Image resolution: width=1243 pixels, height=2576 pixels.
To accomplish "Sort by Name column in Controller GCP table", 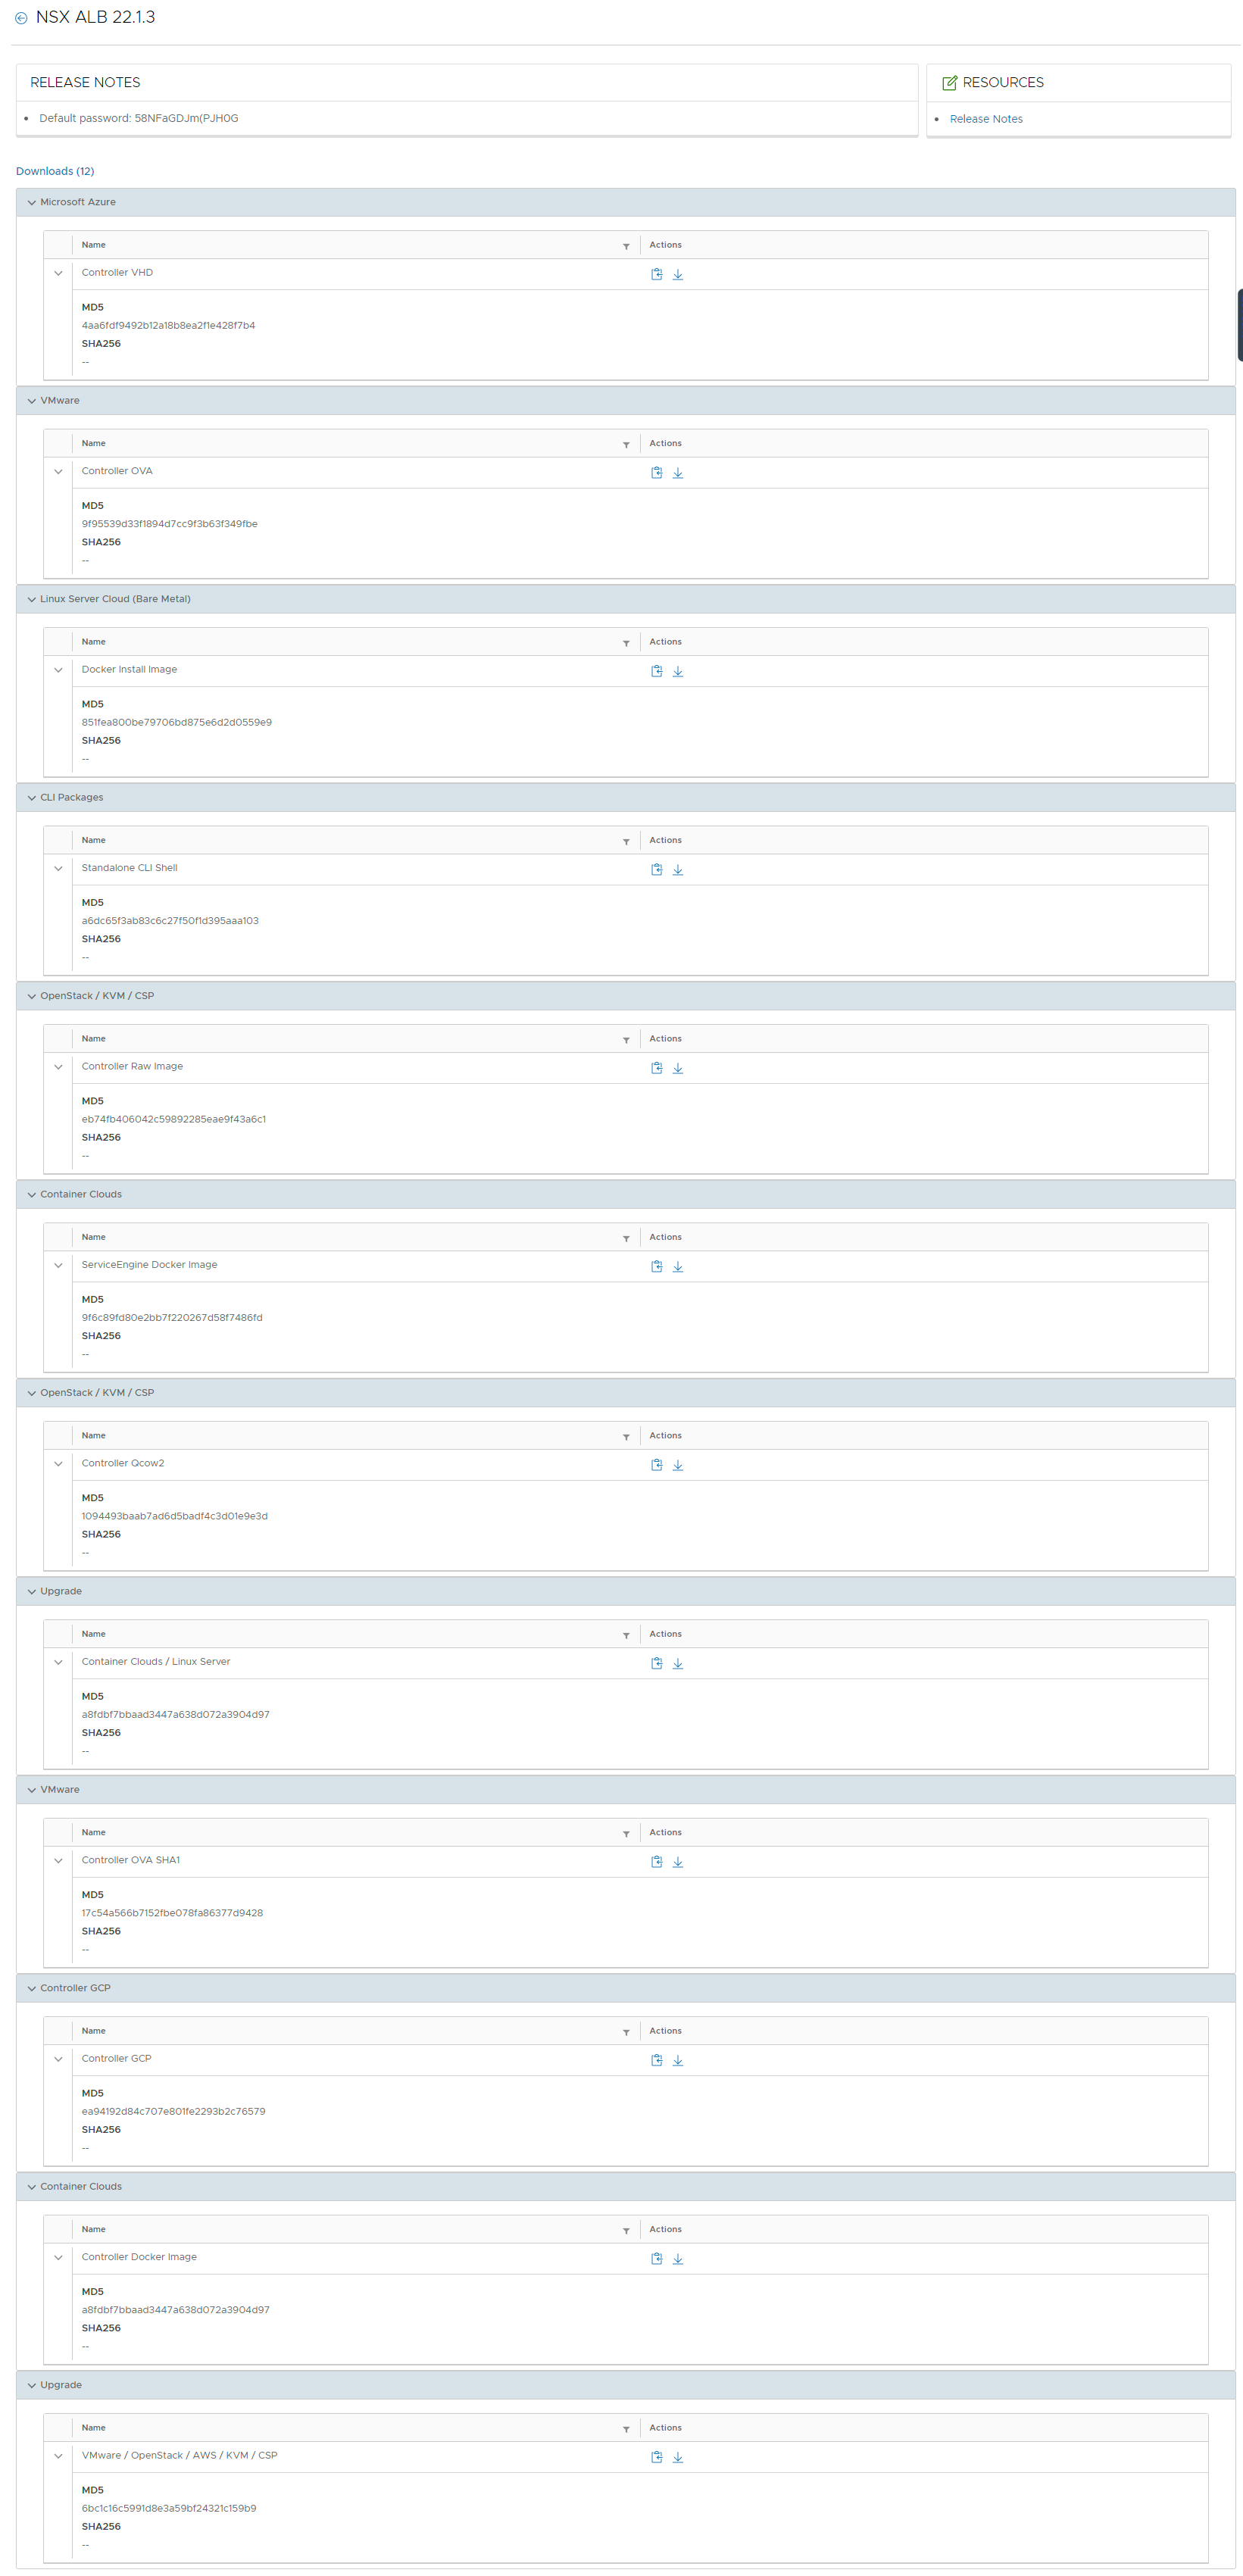I will (93, 2030).
